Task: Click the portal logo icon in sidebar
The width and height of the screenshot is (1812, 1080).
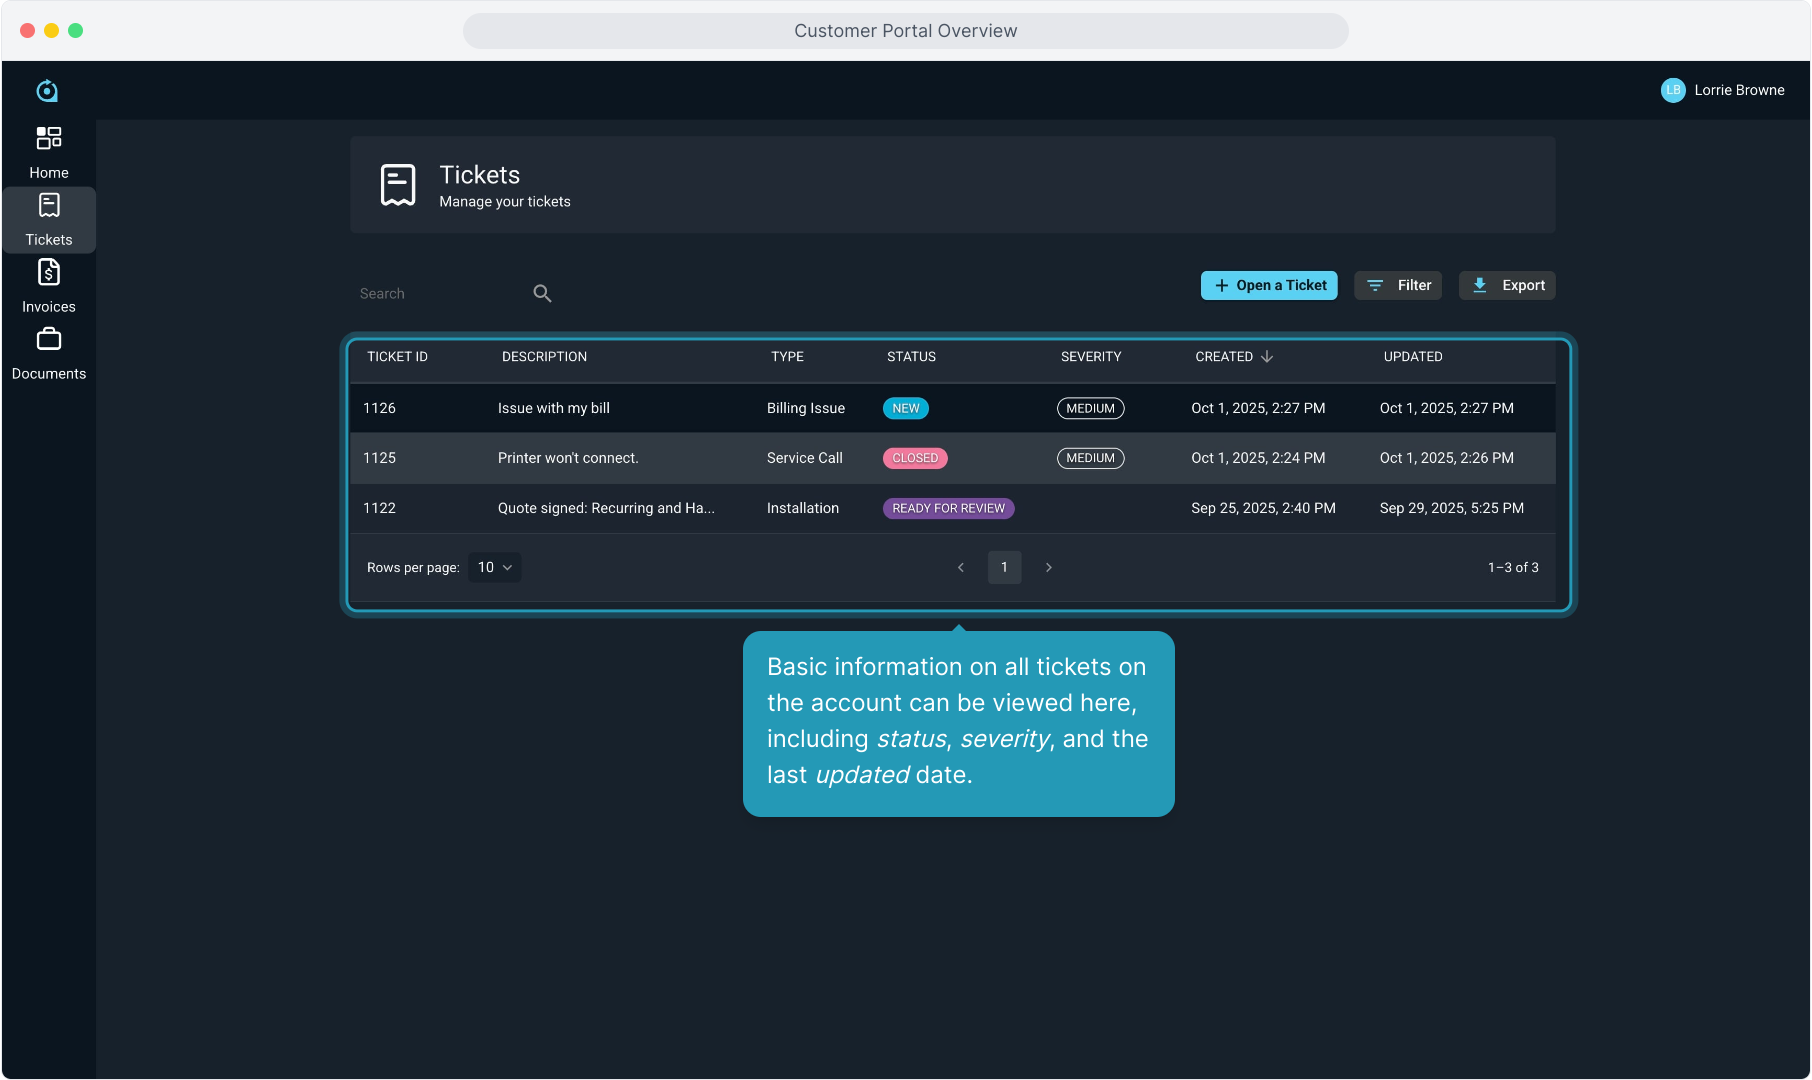Action: [x=47, y=91]
